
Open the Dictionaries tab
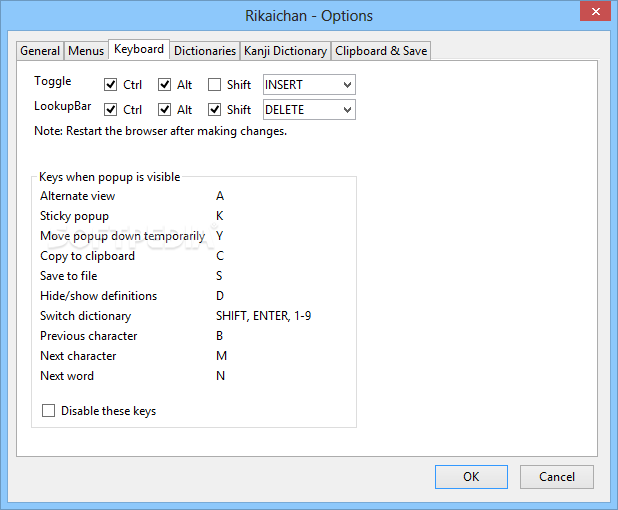tap(205, 51)
